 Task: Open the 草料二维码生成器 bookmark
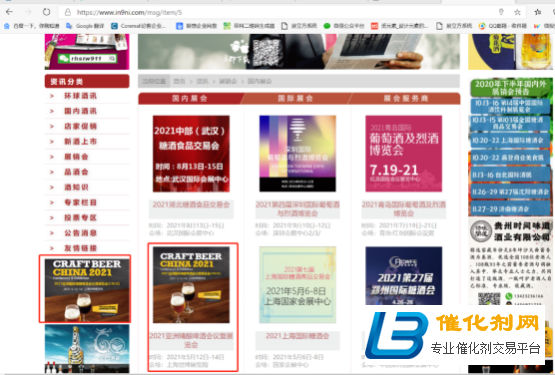point(249,26)
